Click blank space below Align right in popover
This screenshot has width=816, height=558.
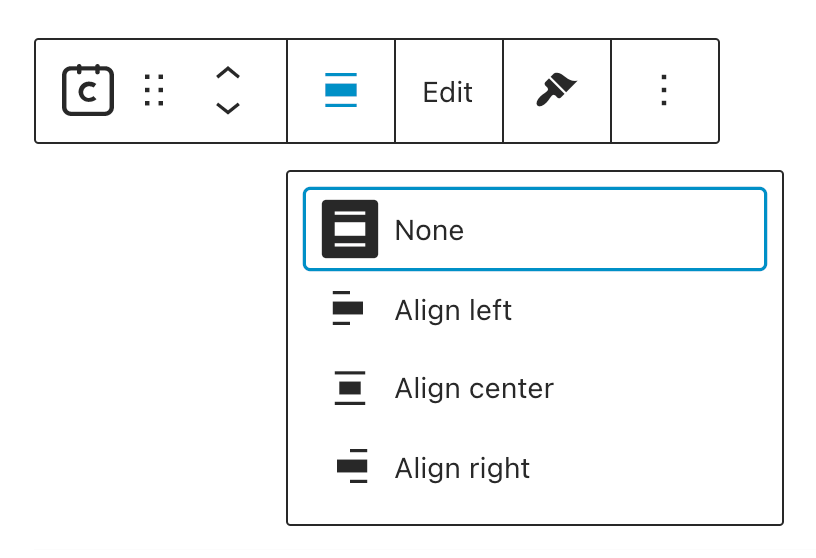pyautogui.click(x=535, y=508)
